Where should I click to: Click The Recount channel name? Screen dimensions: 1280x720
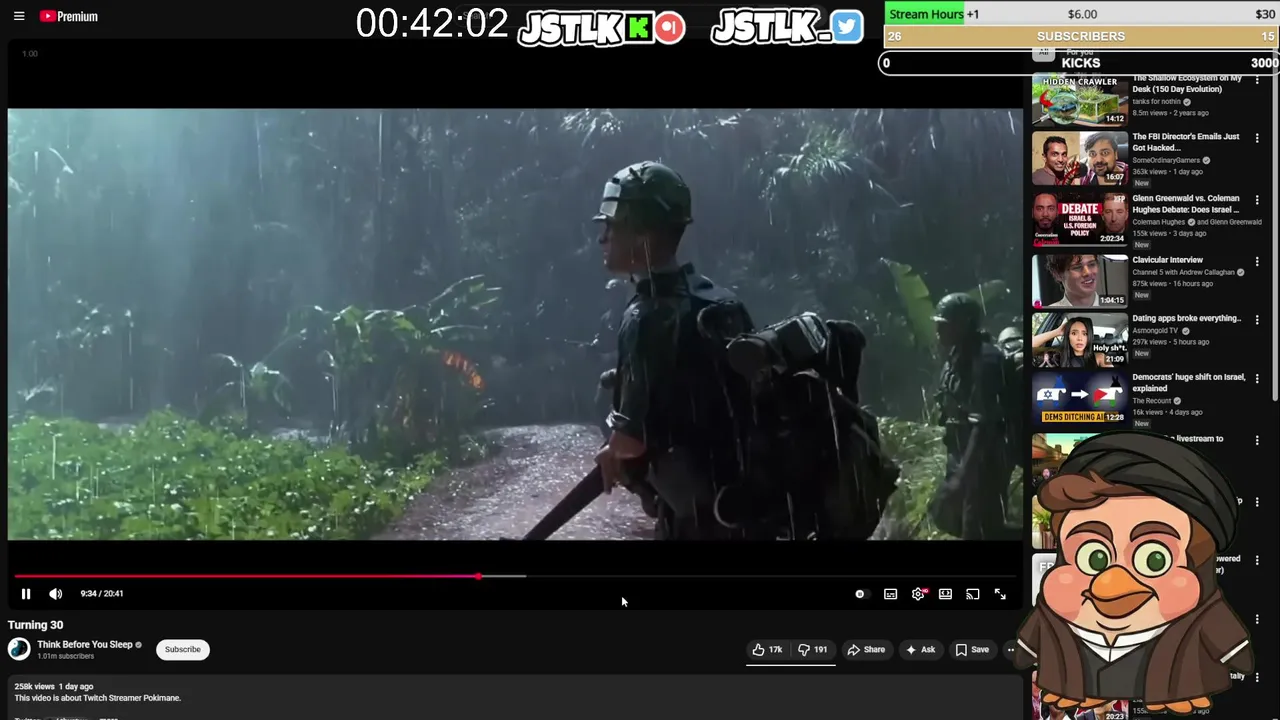1152,401
